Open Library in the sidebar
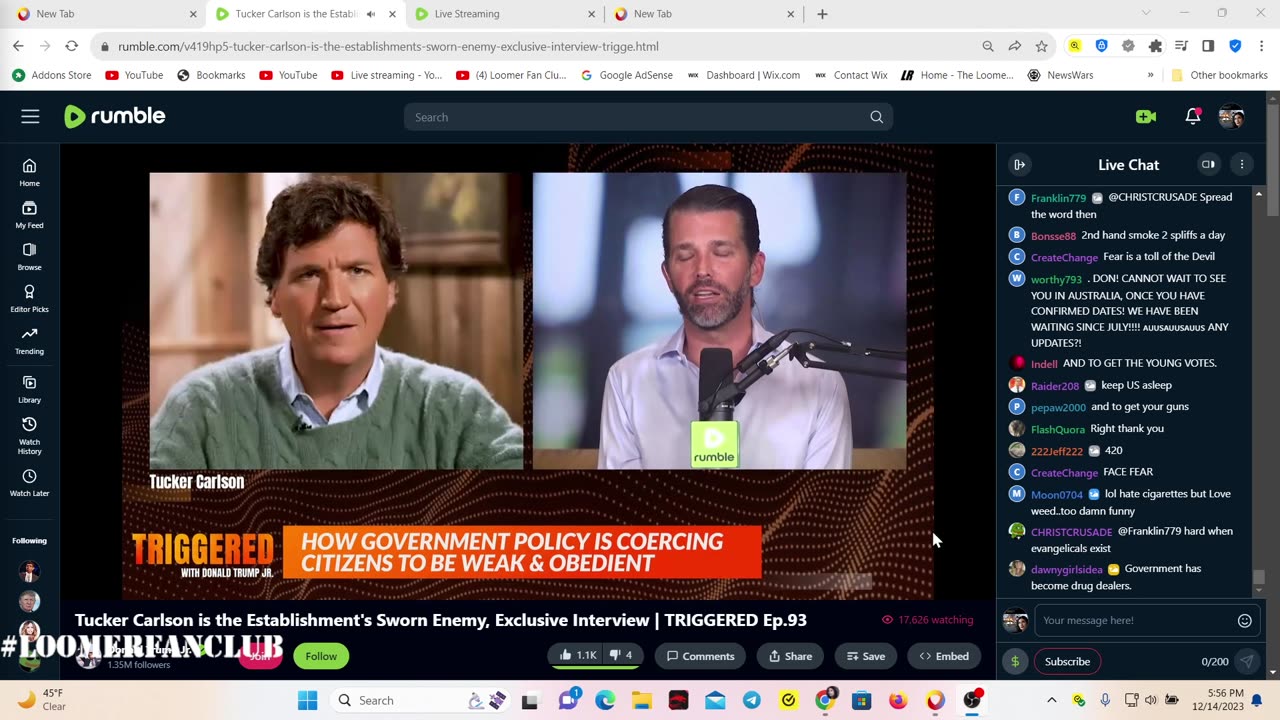Screen dimensions: 1280x720 pos(29,389)
